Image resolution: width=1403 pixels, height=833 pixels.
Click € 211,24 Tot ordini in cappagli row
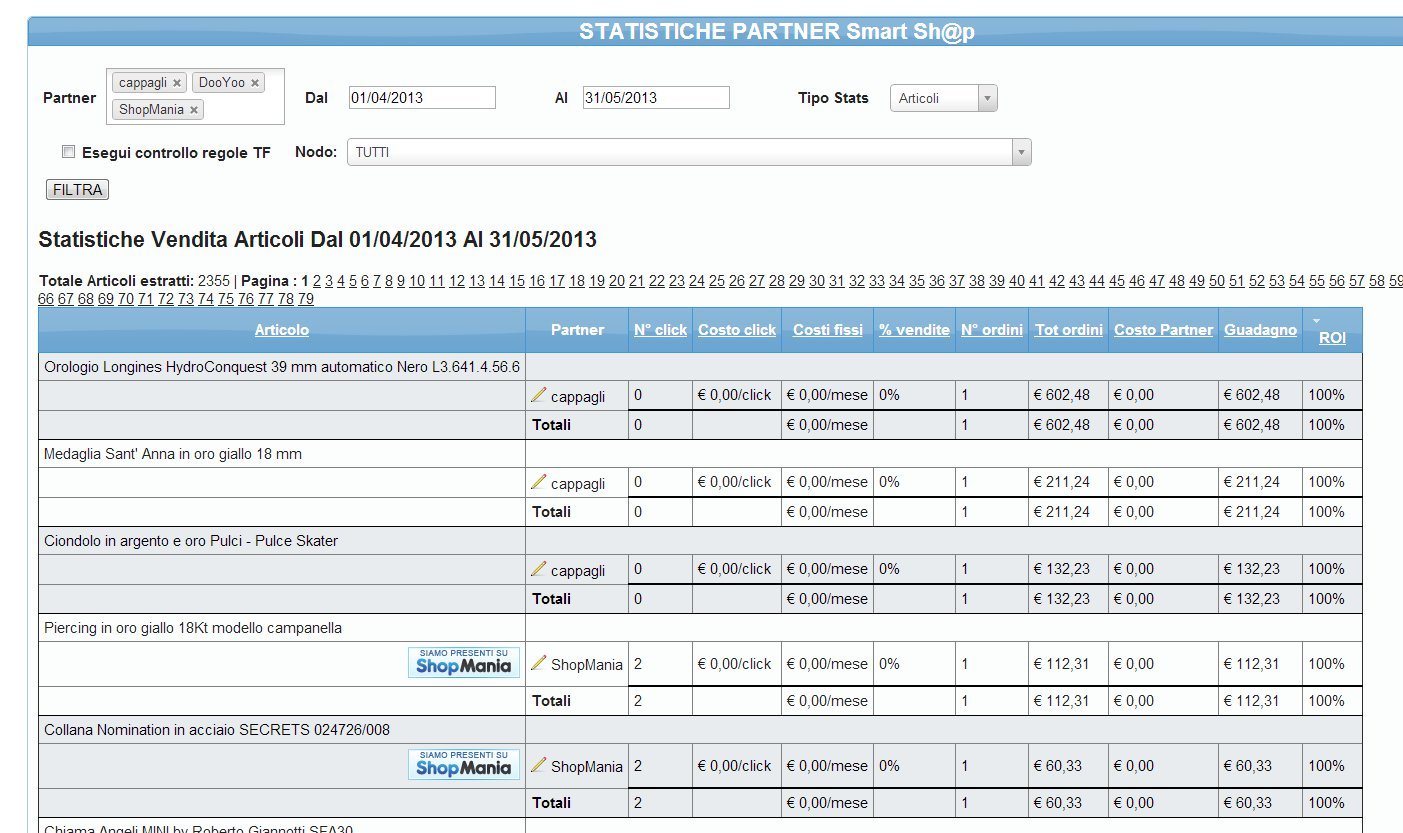[1062, 482]
